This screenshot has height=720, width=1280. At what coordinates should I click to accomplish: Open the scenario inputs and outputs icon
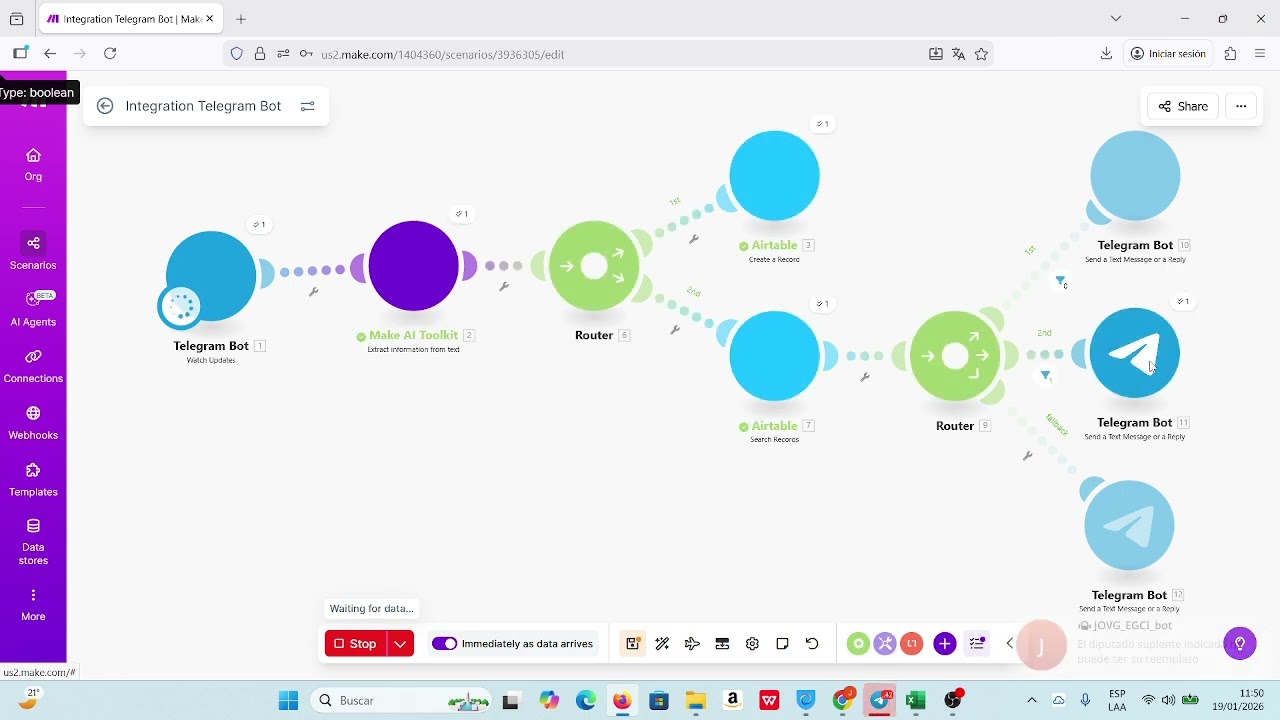pyautogui.click(x=722, y=644)
